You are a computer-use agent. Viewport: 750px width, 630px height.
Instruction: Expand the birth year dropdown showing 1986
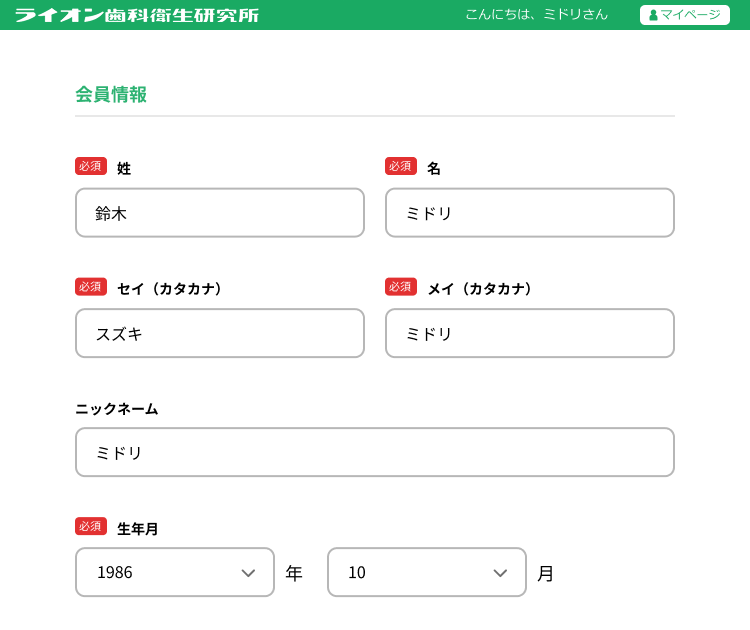[x=175, y=572]
